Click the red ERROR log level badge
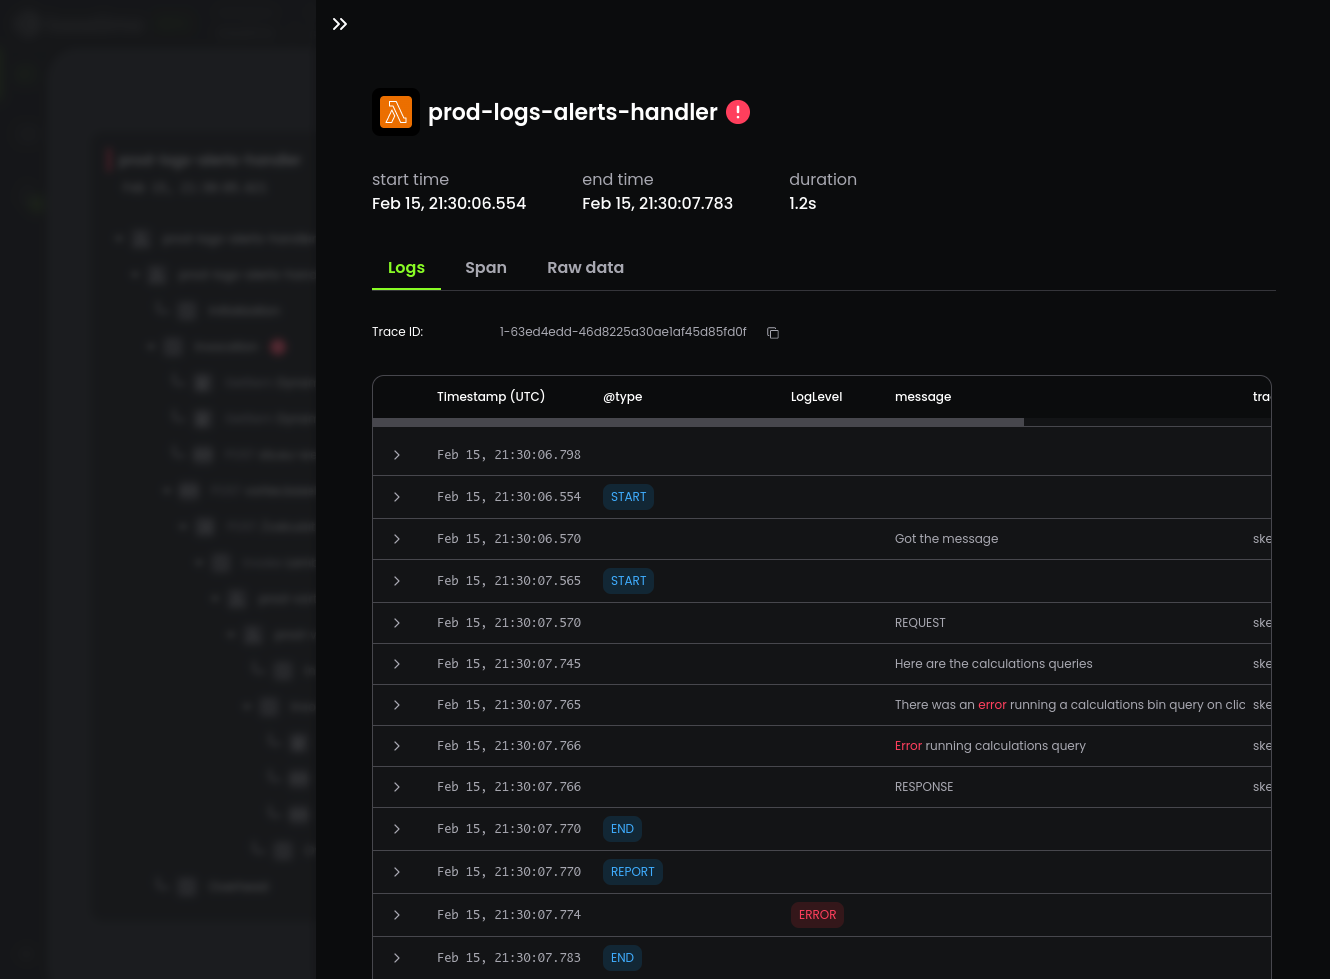Image resolution: width=1330 pixels, height=979 pixels. coord(817,915)
